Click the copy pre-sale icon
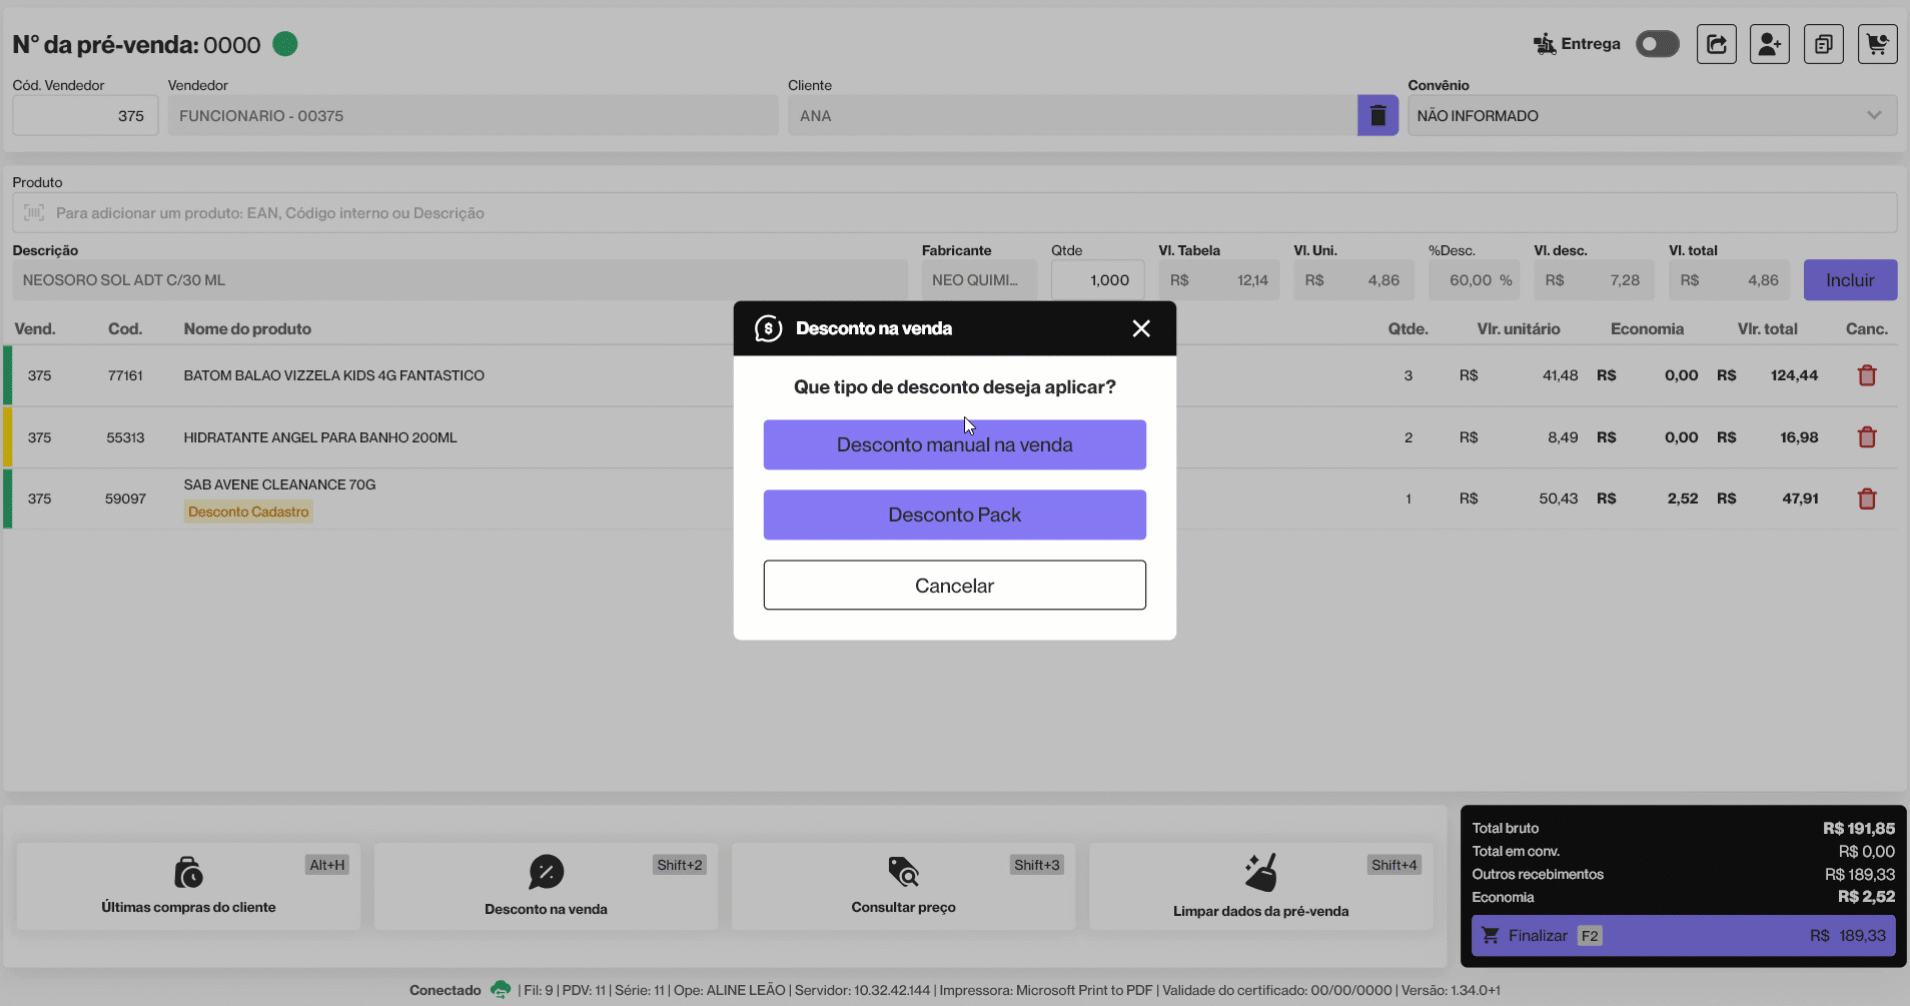This screenshot has width=1910, height=1006. (1823, 44)
